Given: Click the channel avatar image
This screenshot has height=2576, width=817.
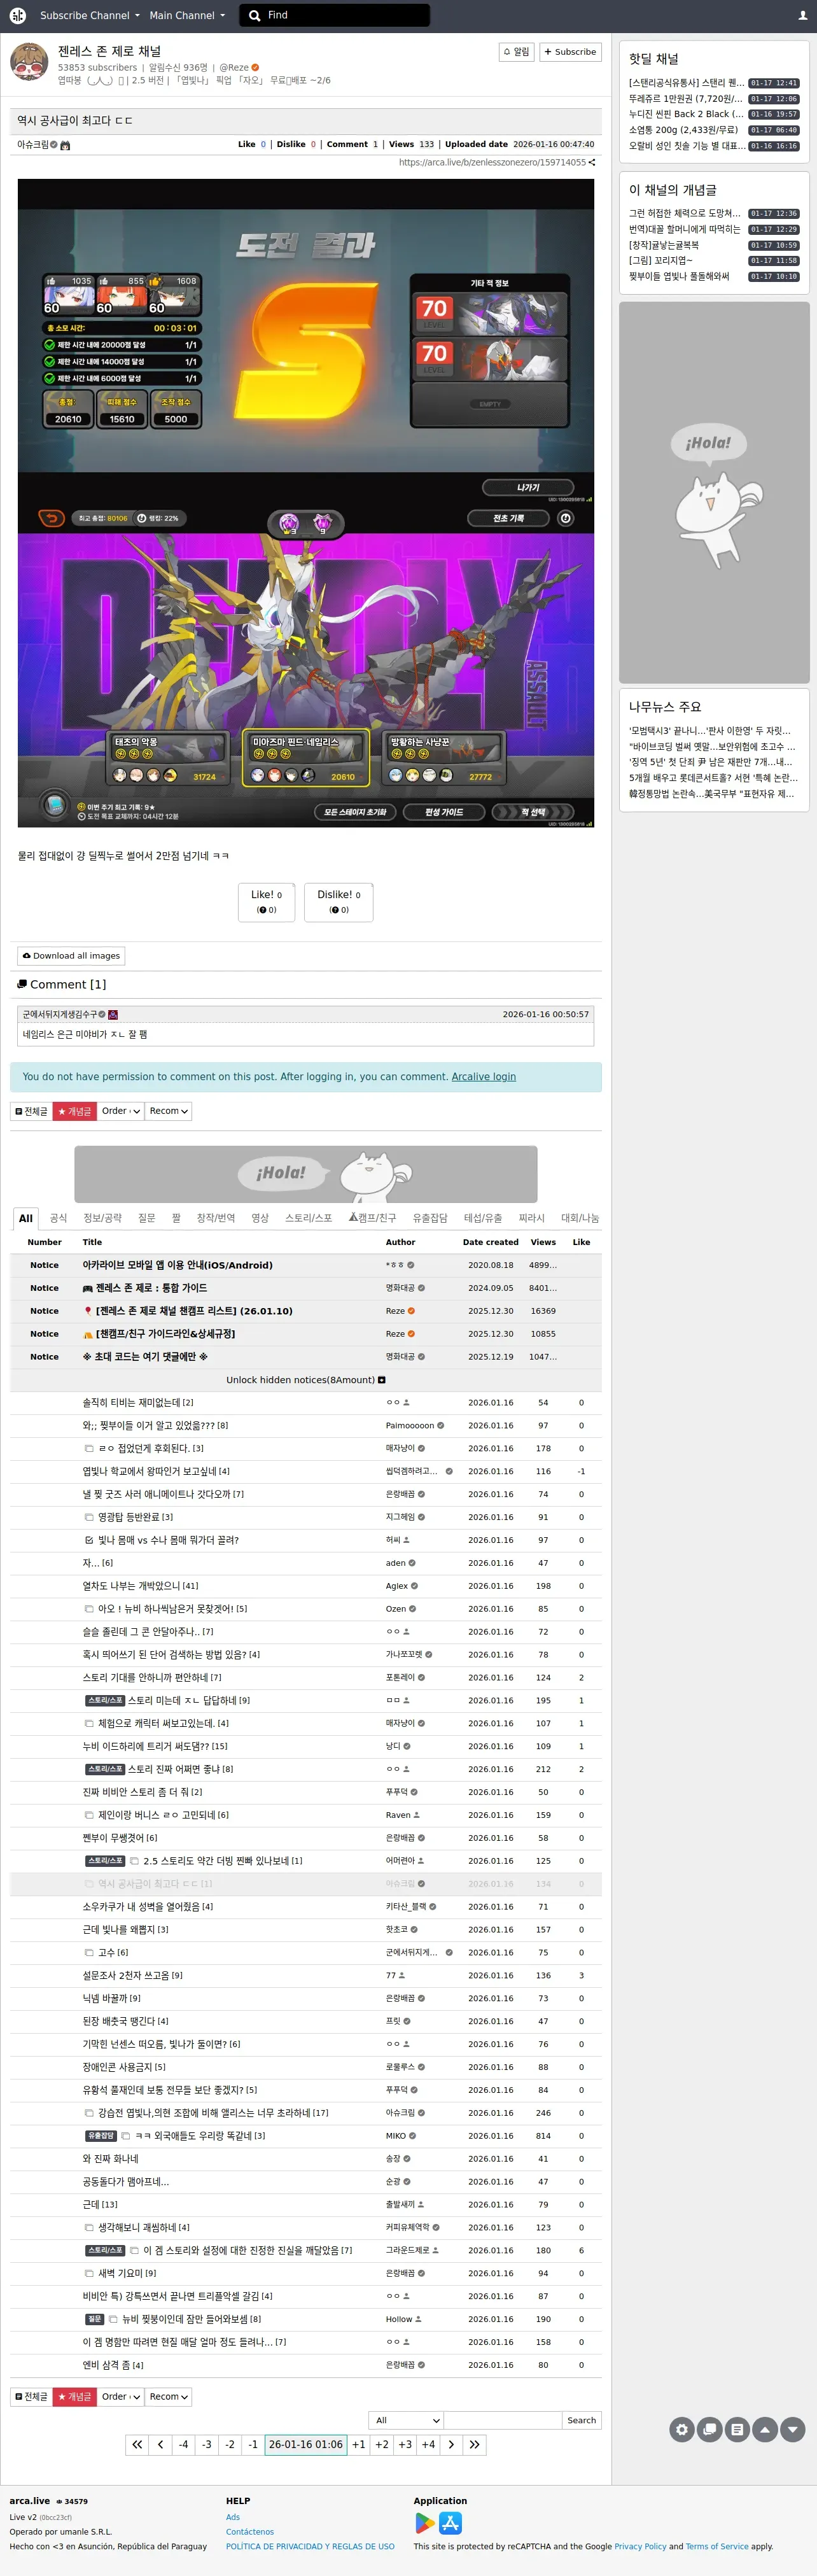Looking at the screenshot, I should click(x=29, y=62).
